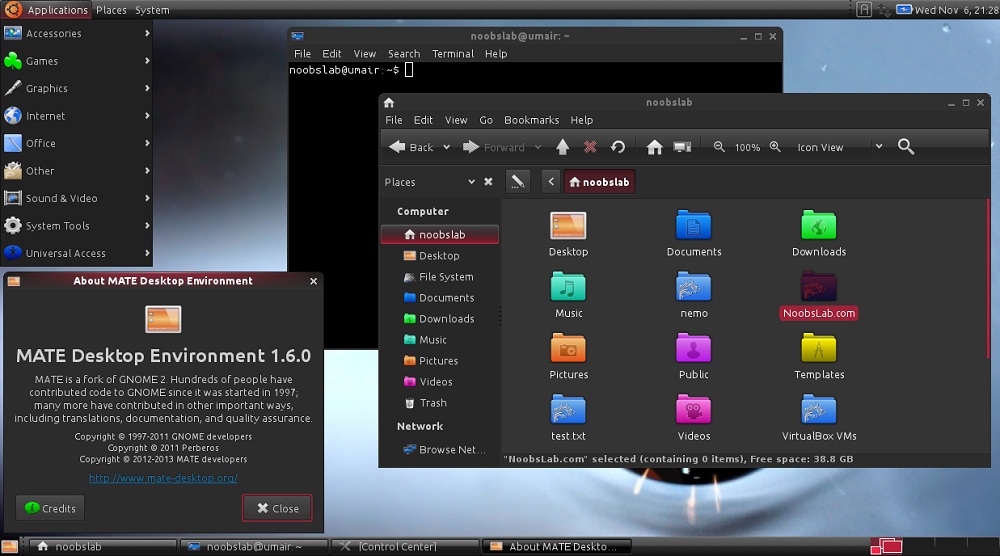The width and height of the screenshot is (1000, 556).
Task: Stop loading with the red X icon
Action: 590,147
